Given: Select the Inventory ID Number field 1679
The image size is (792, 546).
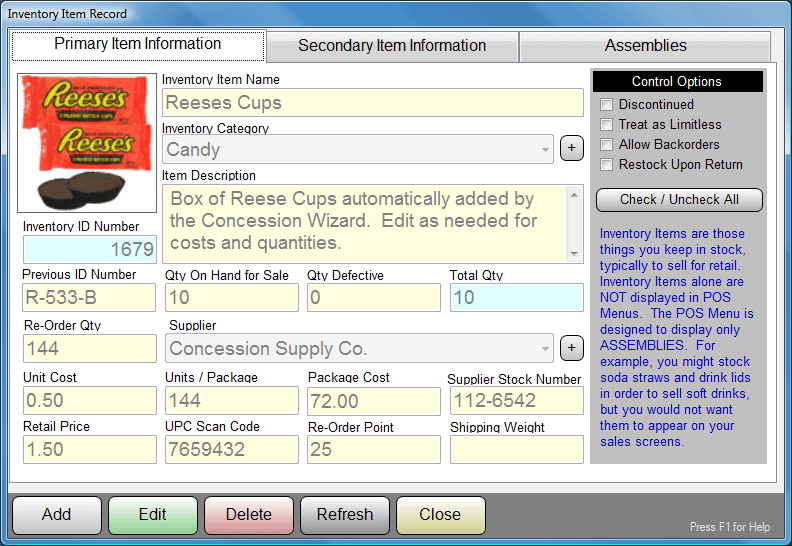Looking at the screenshot, I should tap(89, 249).
